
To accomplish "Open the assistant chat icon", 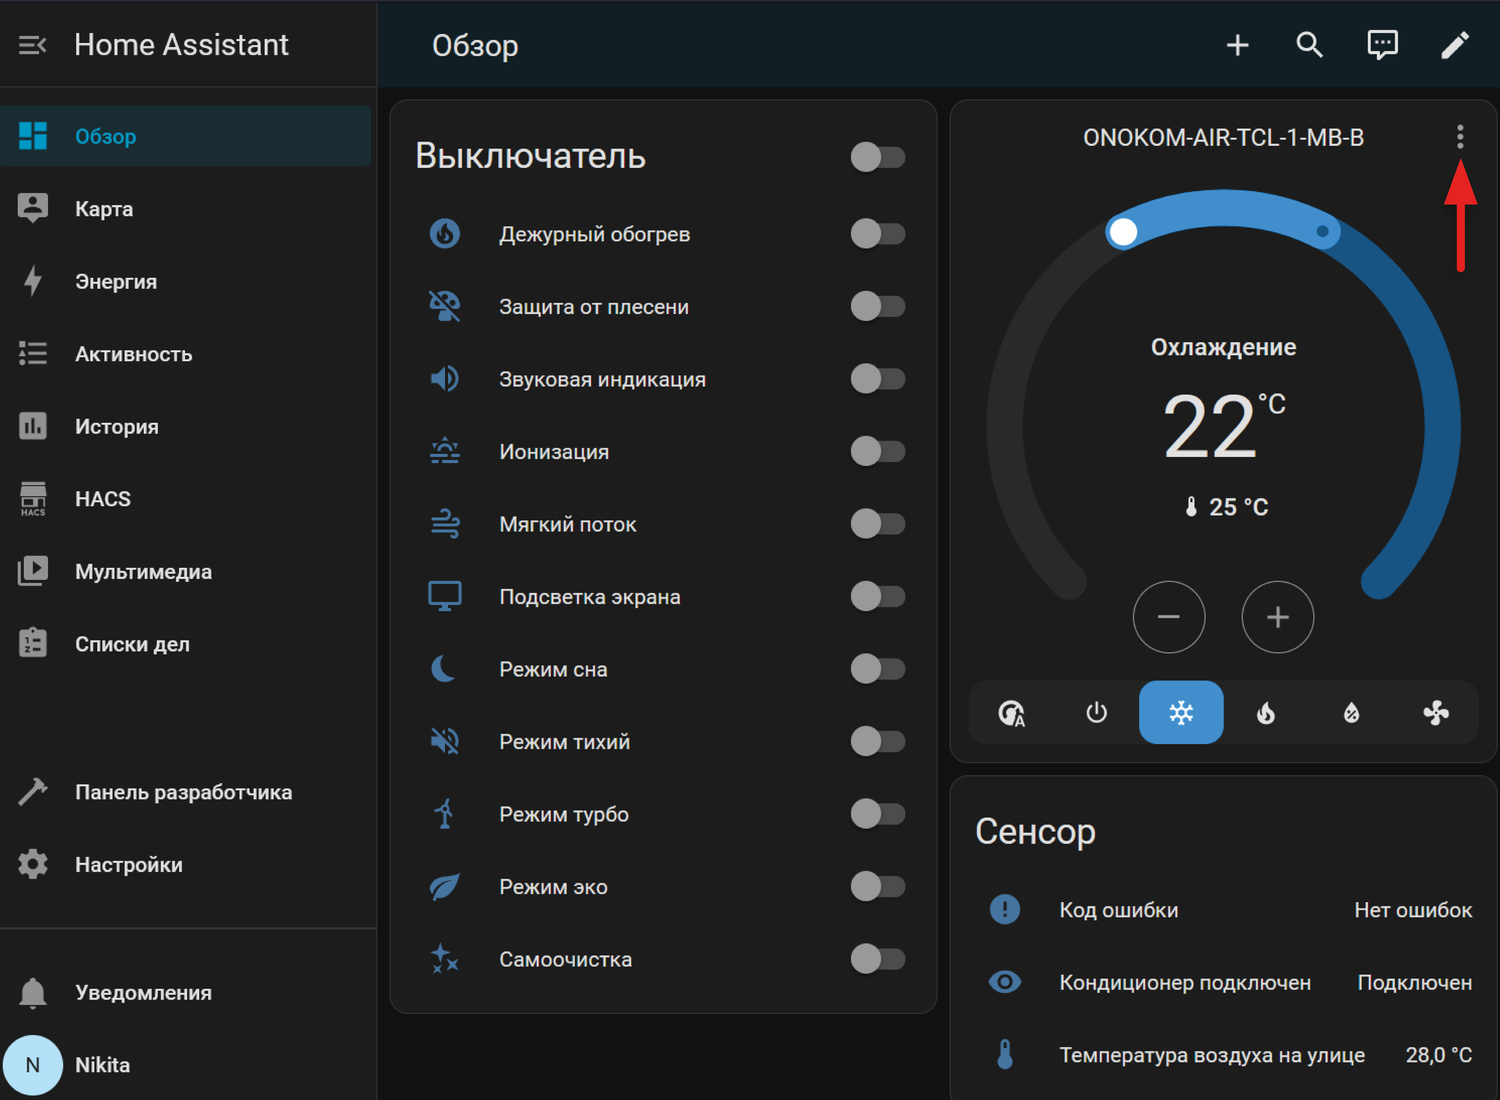I will point(1382,45).
